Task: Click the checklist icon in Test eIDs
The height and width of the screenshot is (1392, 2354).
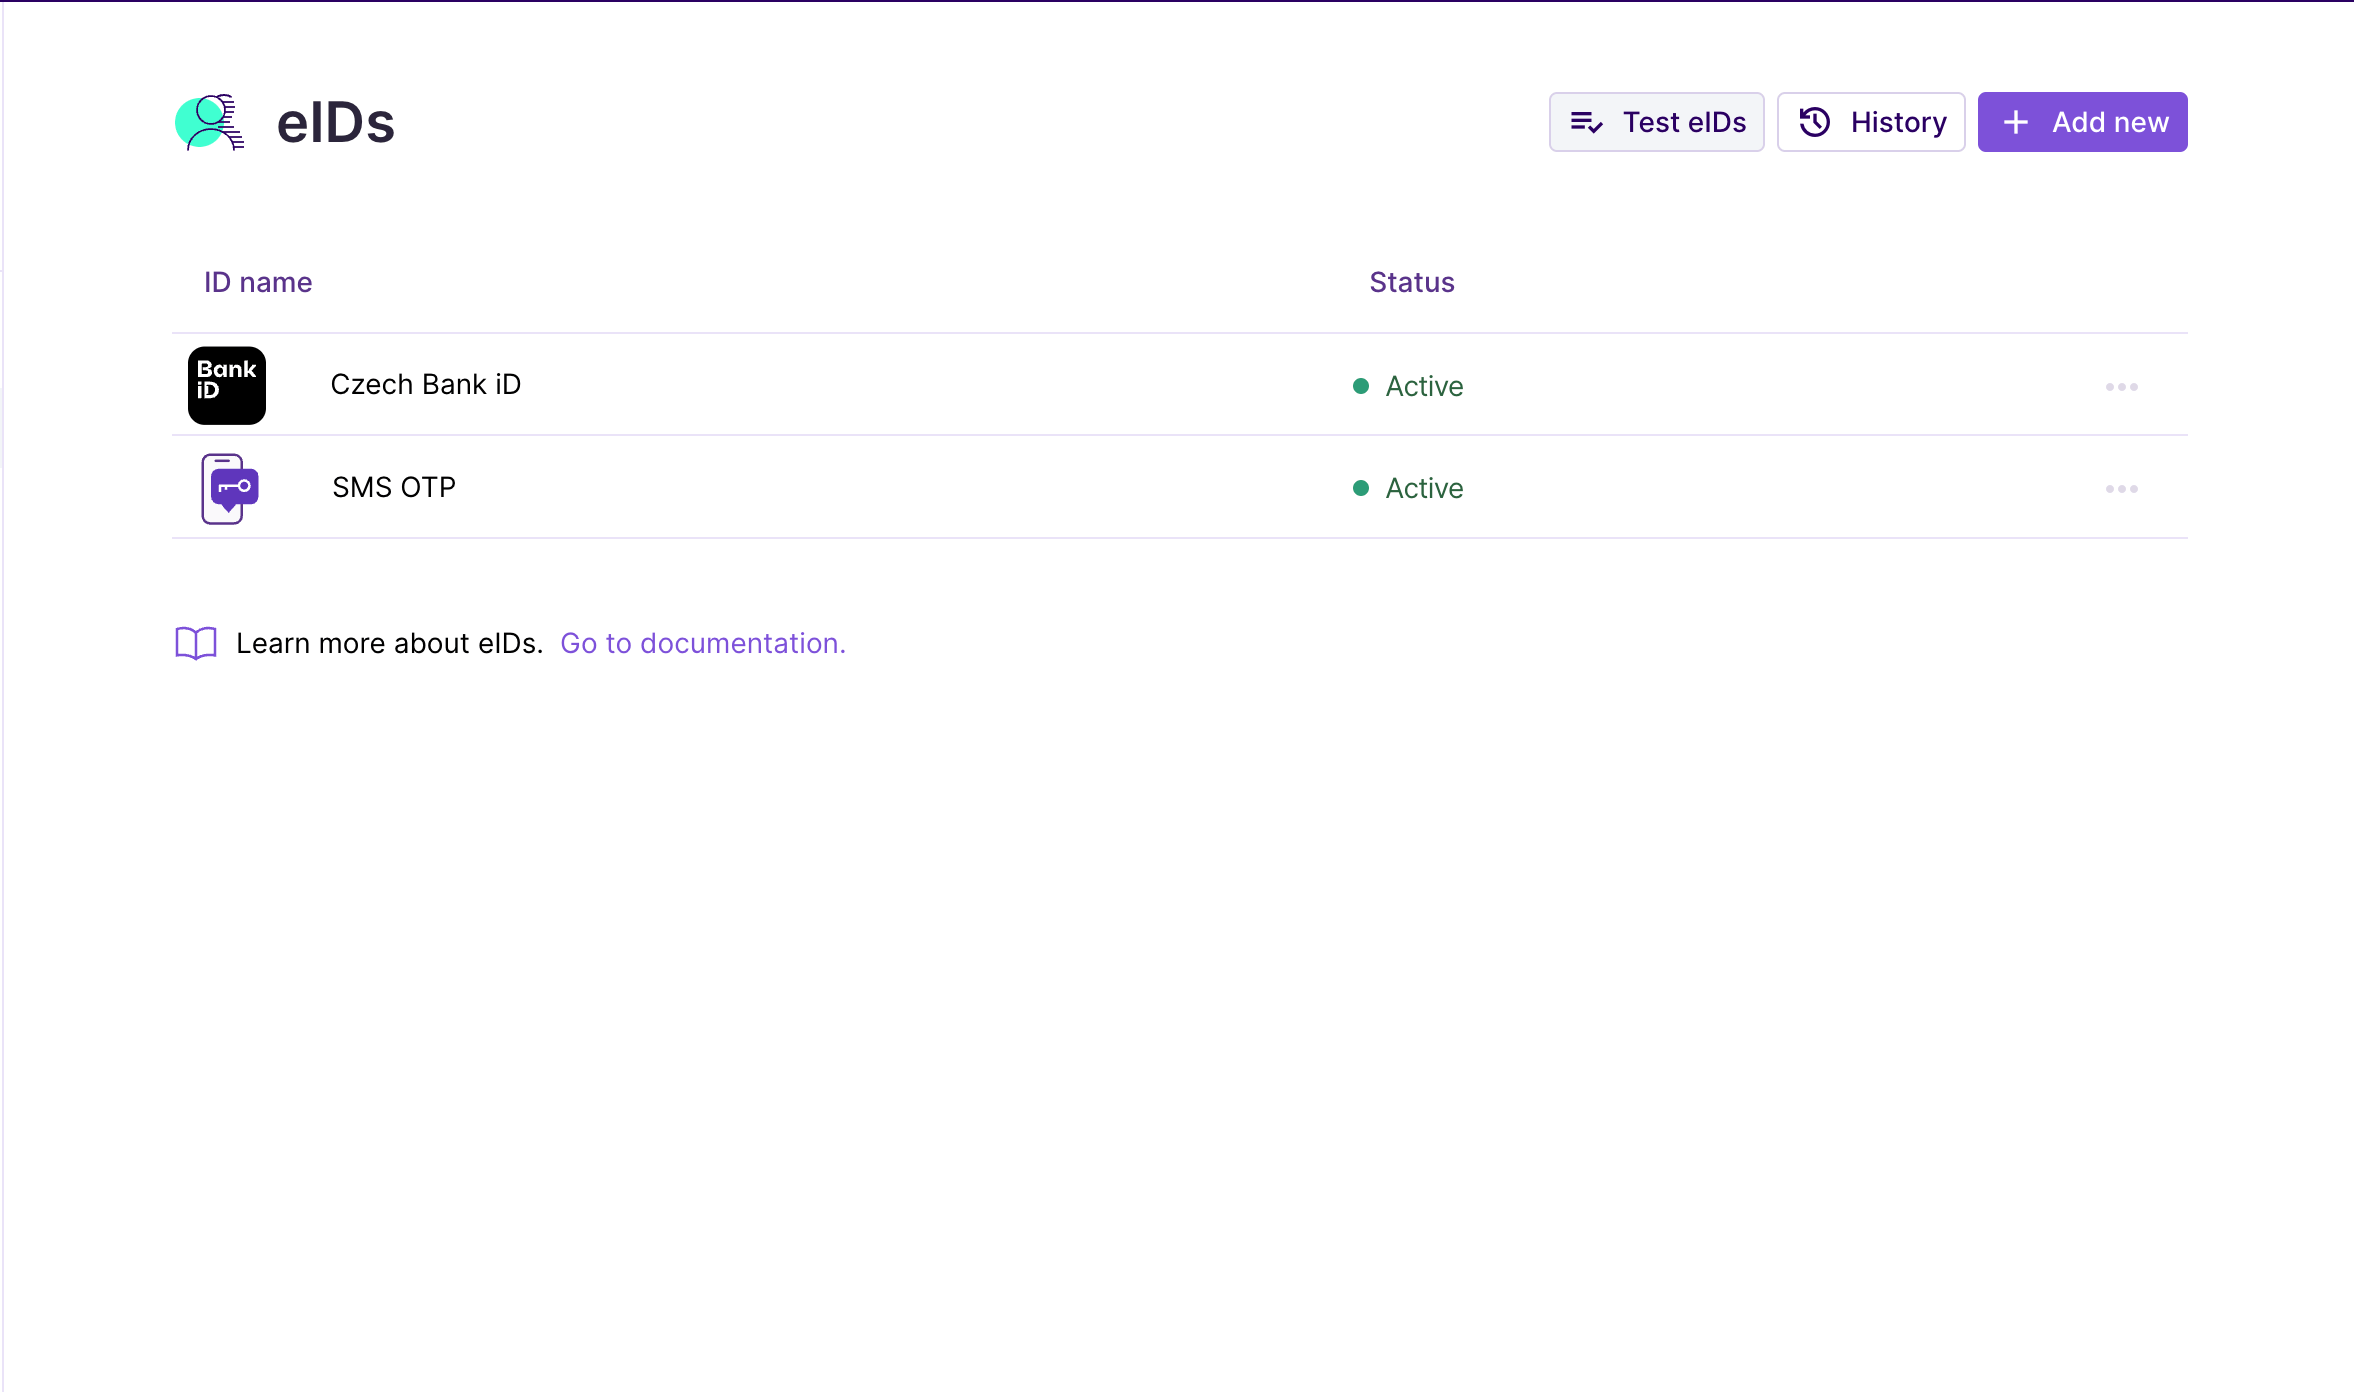Action: (1586, 122)
